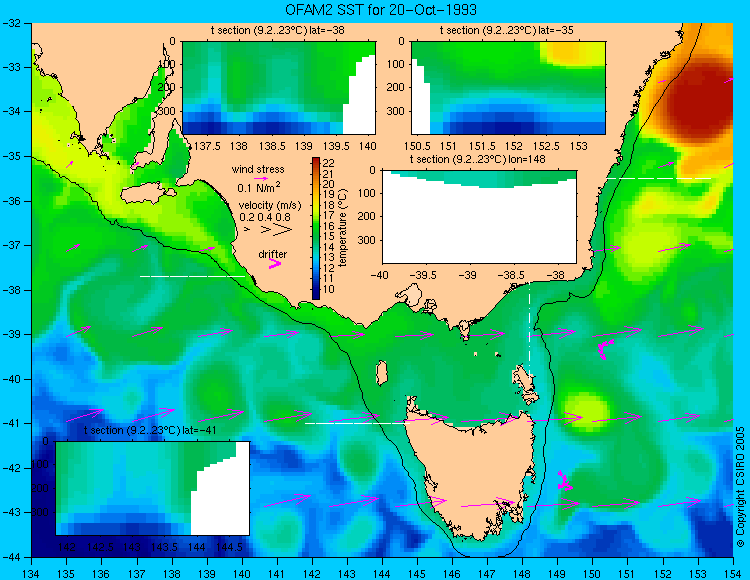750x580 pixels.
Task: Click the "134" longitude axis label
Action: (x=32, y=574)
